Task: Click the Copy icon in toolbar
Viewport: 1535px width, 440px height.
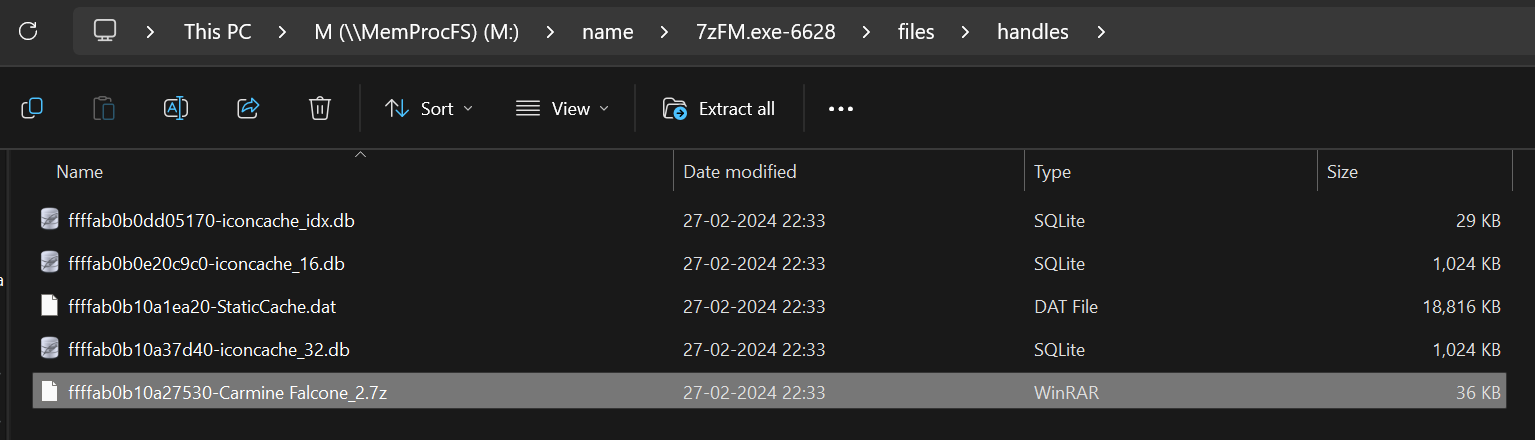Action: (x=32, y=108)
